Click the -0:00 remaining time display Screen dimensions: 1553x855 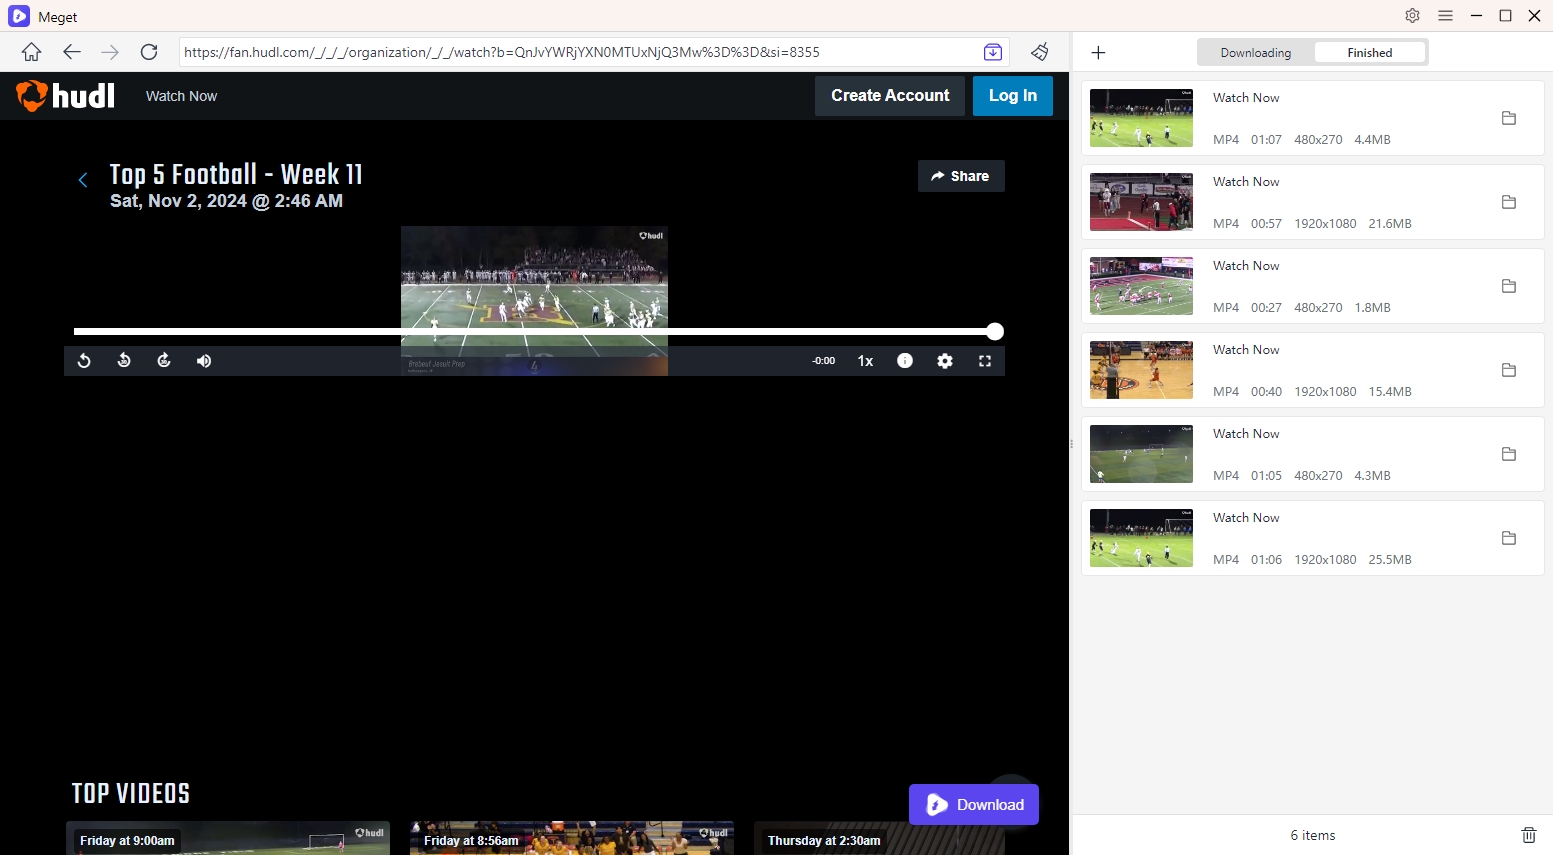click(824, 361)
